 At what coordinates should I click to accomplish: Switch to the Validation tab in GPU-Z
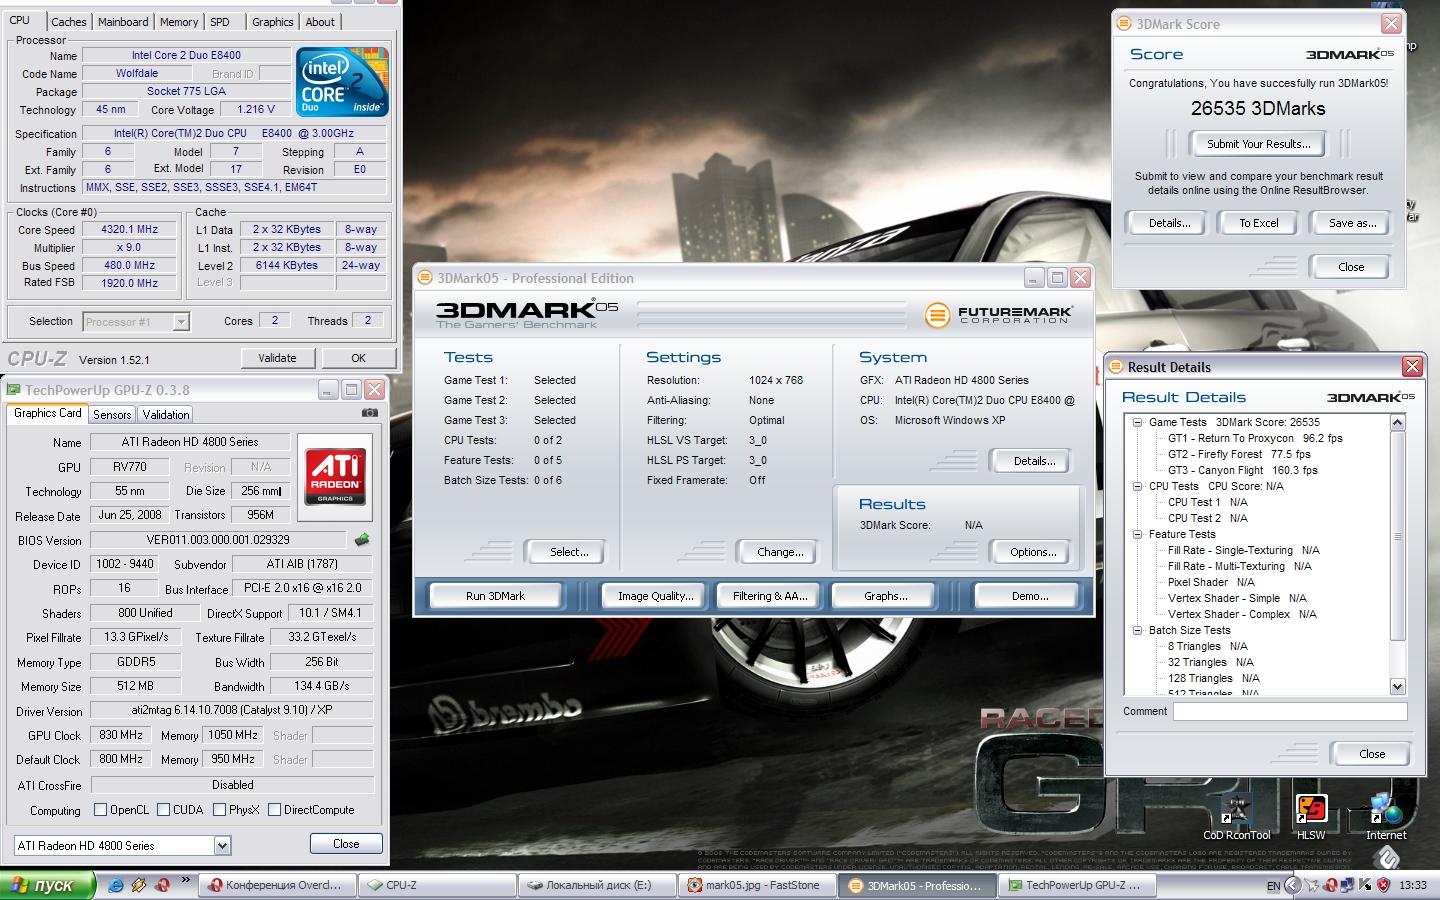[166, 414]
